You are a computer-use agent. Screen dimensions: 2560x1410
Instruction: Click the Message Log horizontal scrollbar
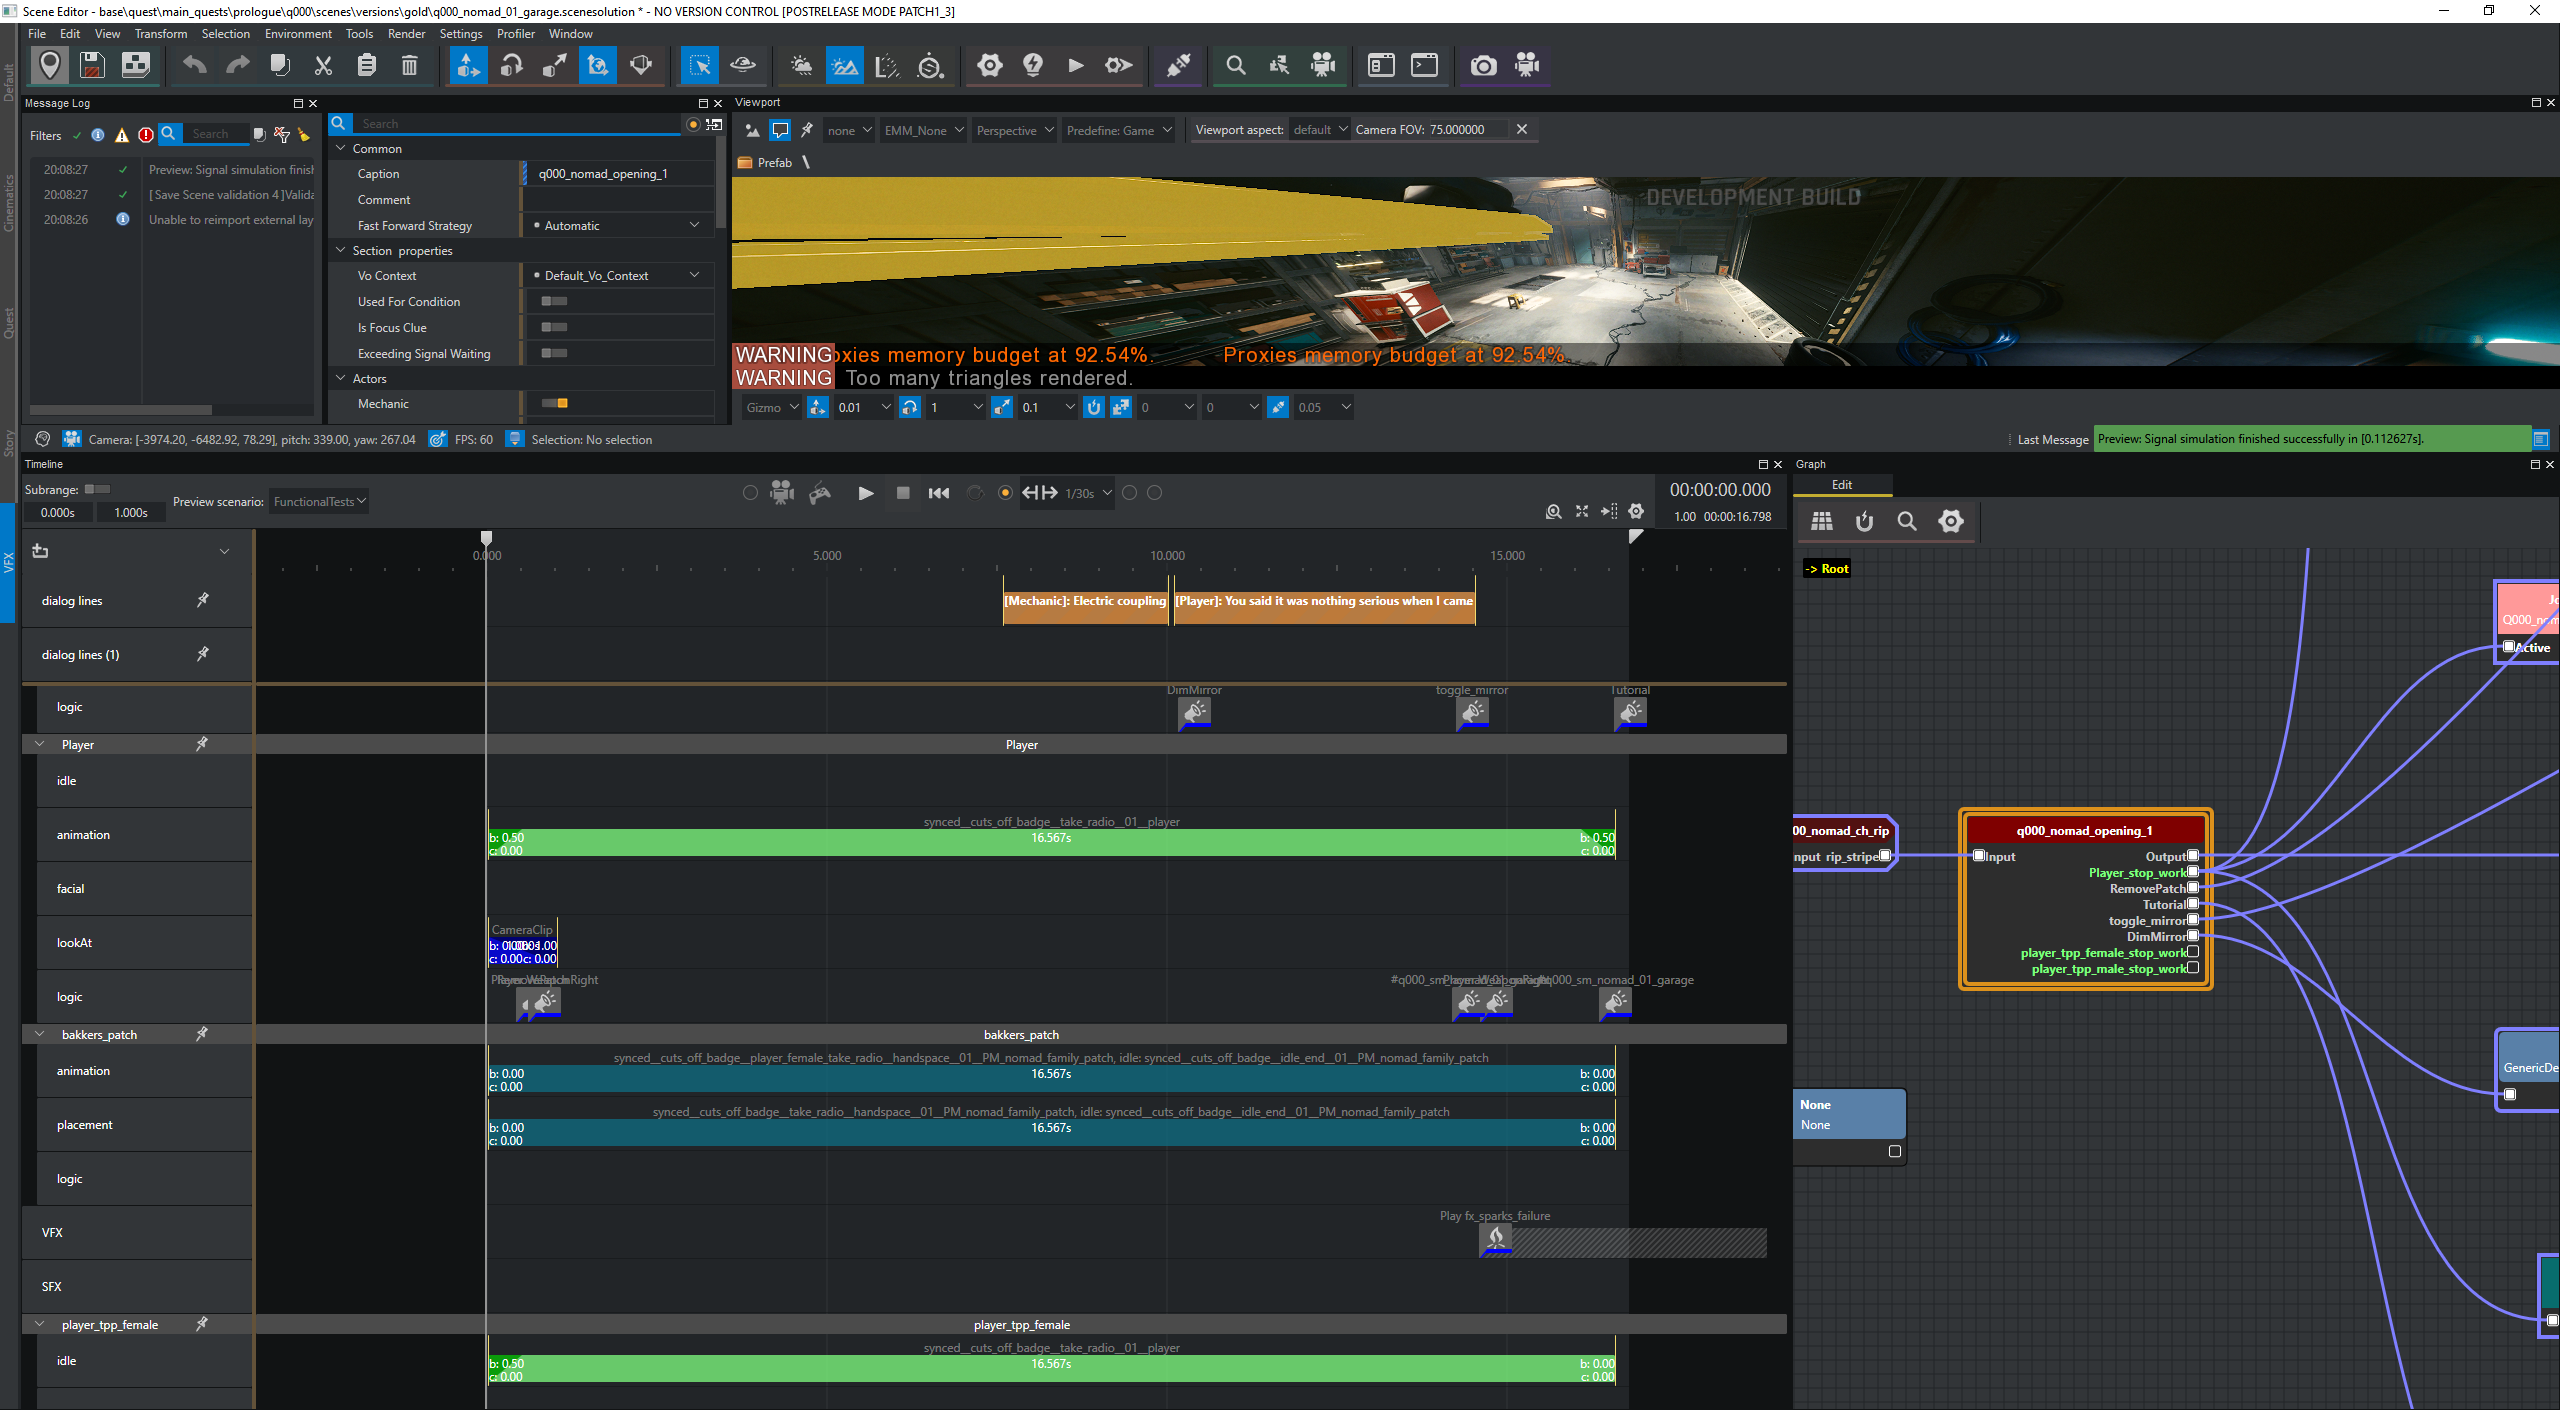coord(120,409)
